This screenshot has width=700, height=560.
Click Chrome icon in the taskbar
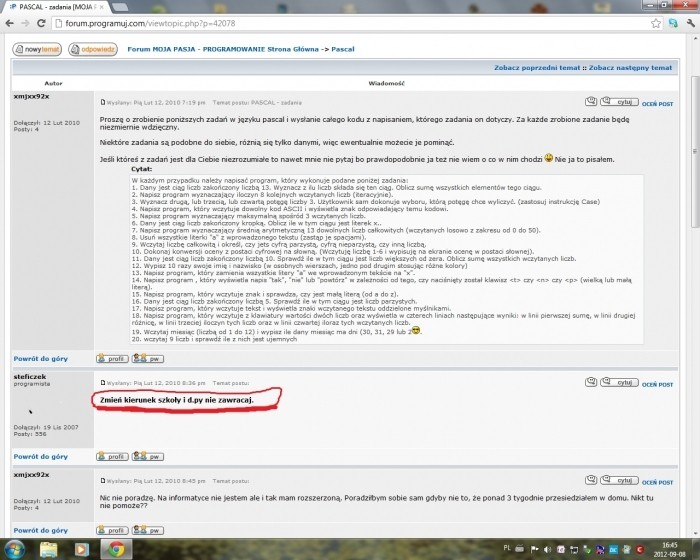pyautogui.click(x=116, y=549)
